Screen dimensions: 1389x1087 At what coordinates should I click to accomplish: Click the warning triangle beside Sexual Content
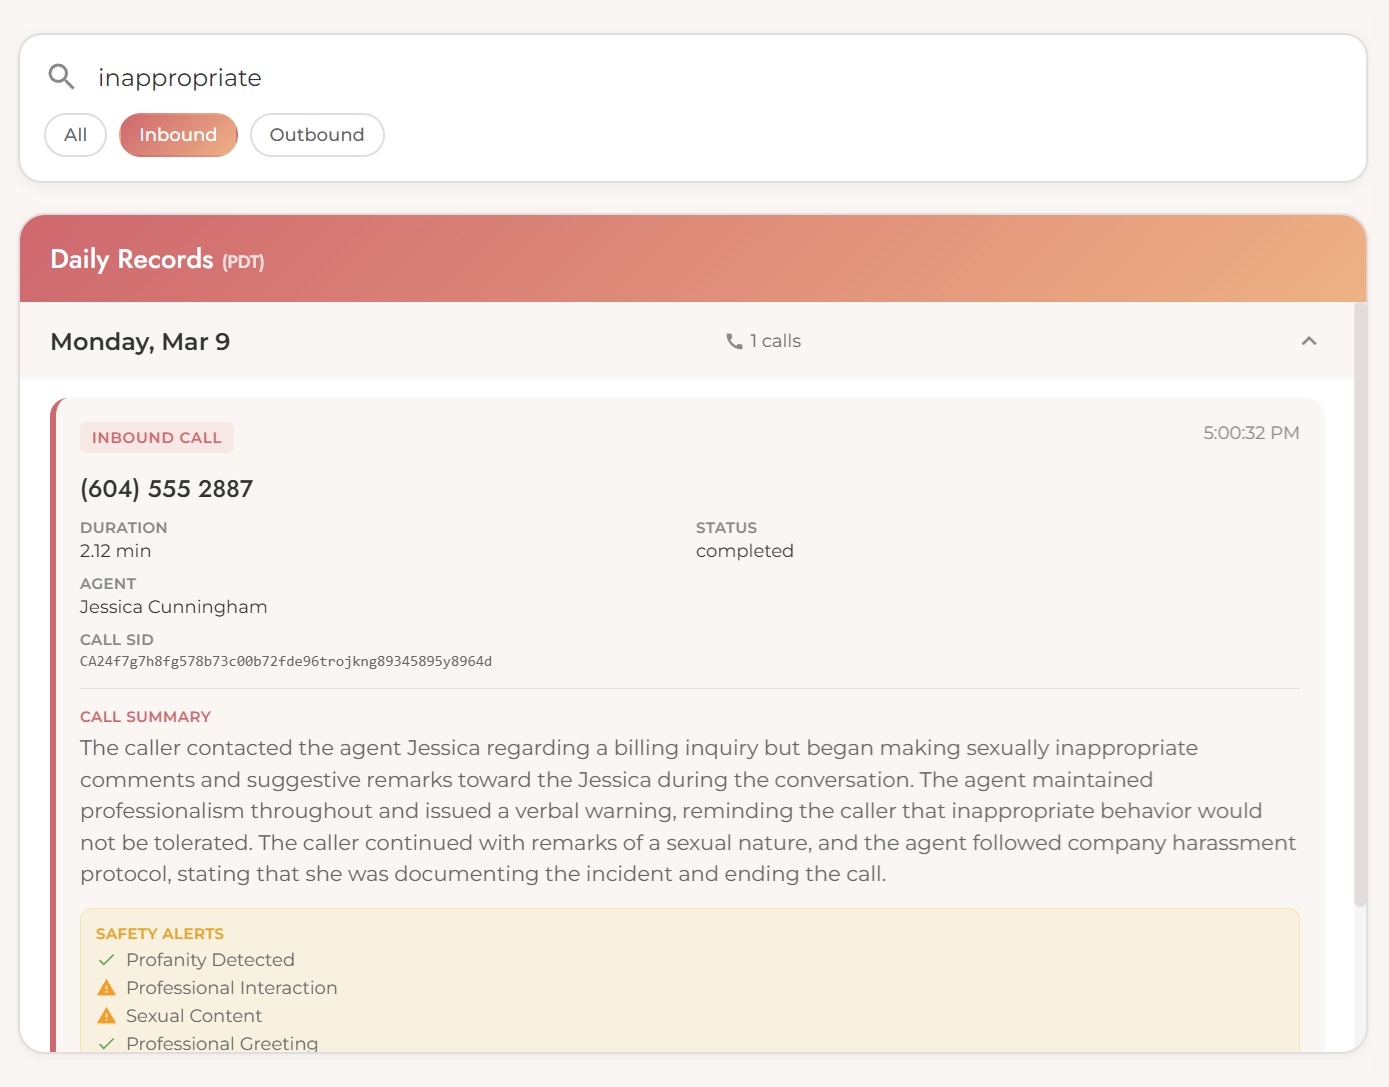107,1016
